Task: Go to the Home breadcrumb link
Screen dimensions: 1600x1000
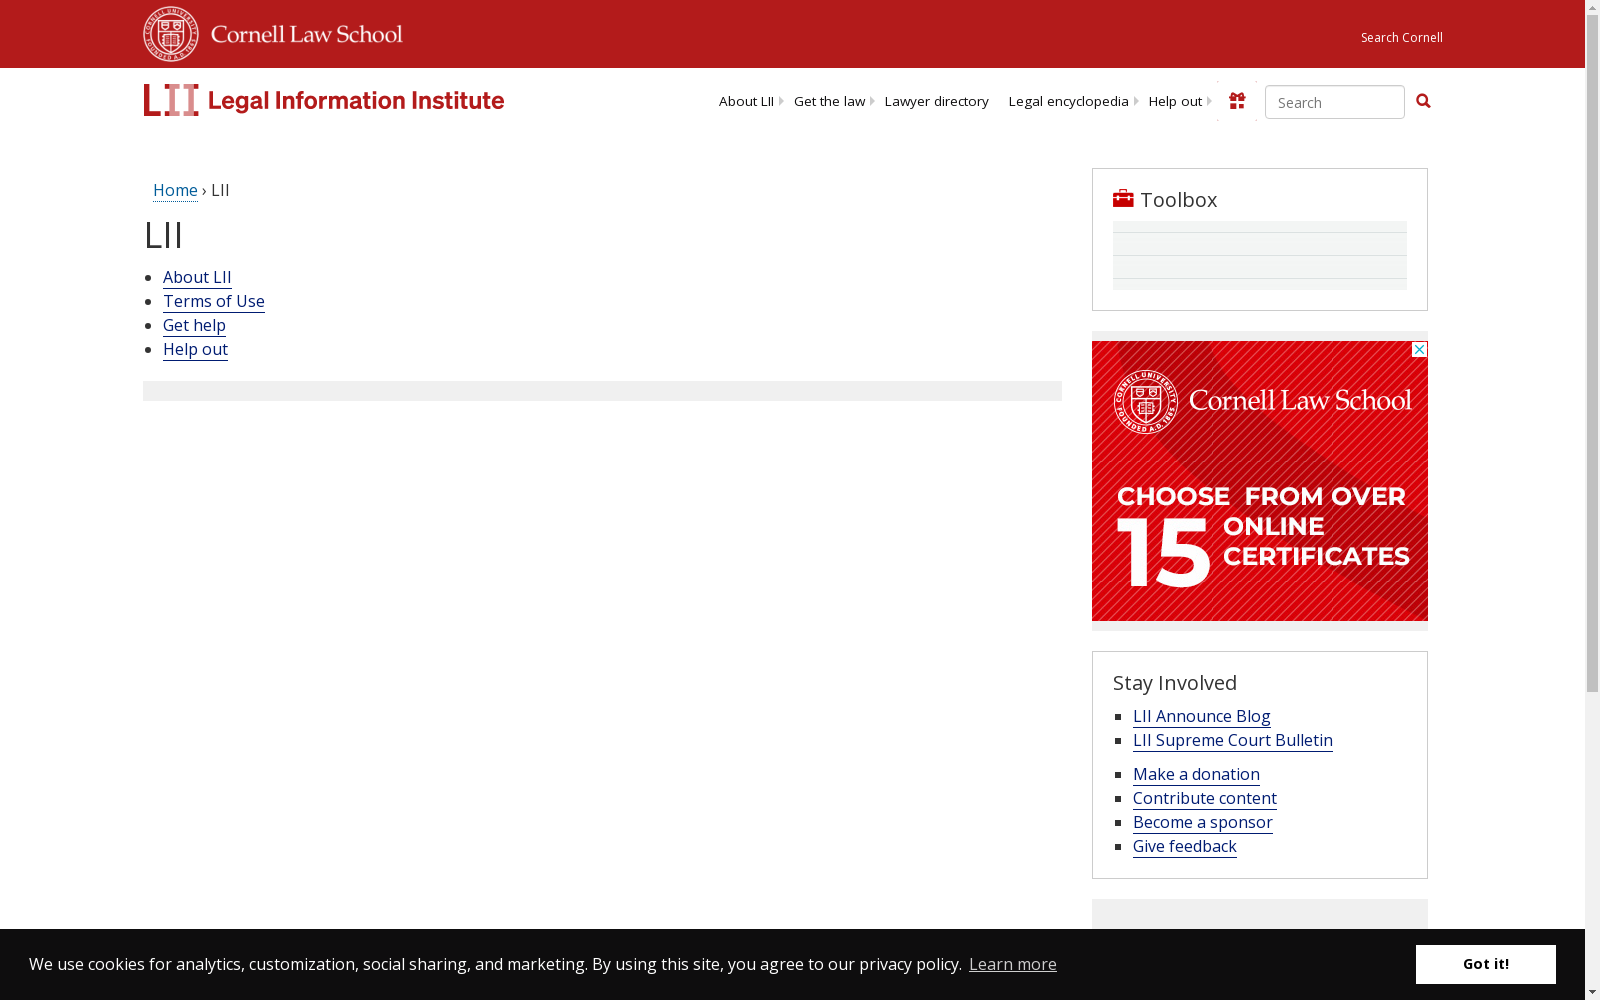Action: click(x=175, y=190)
